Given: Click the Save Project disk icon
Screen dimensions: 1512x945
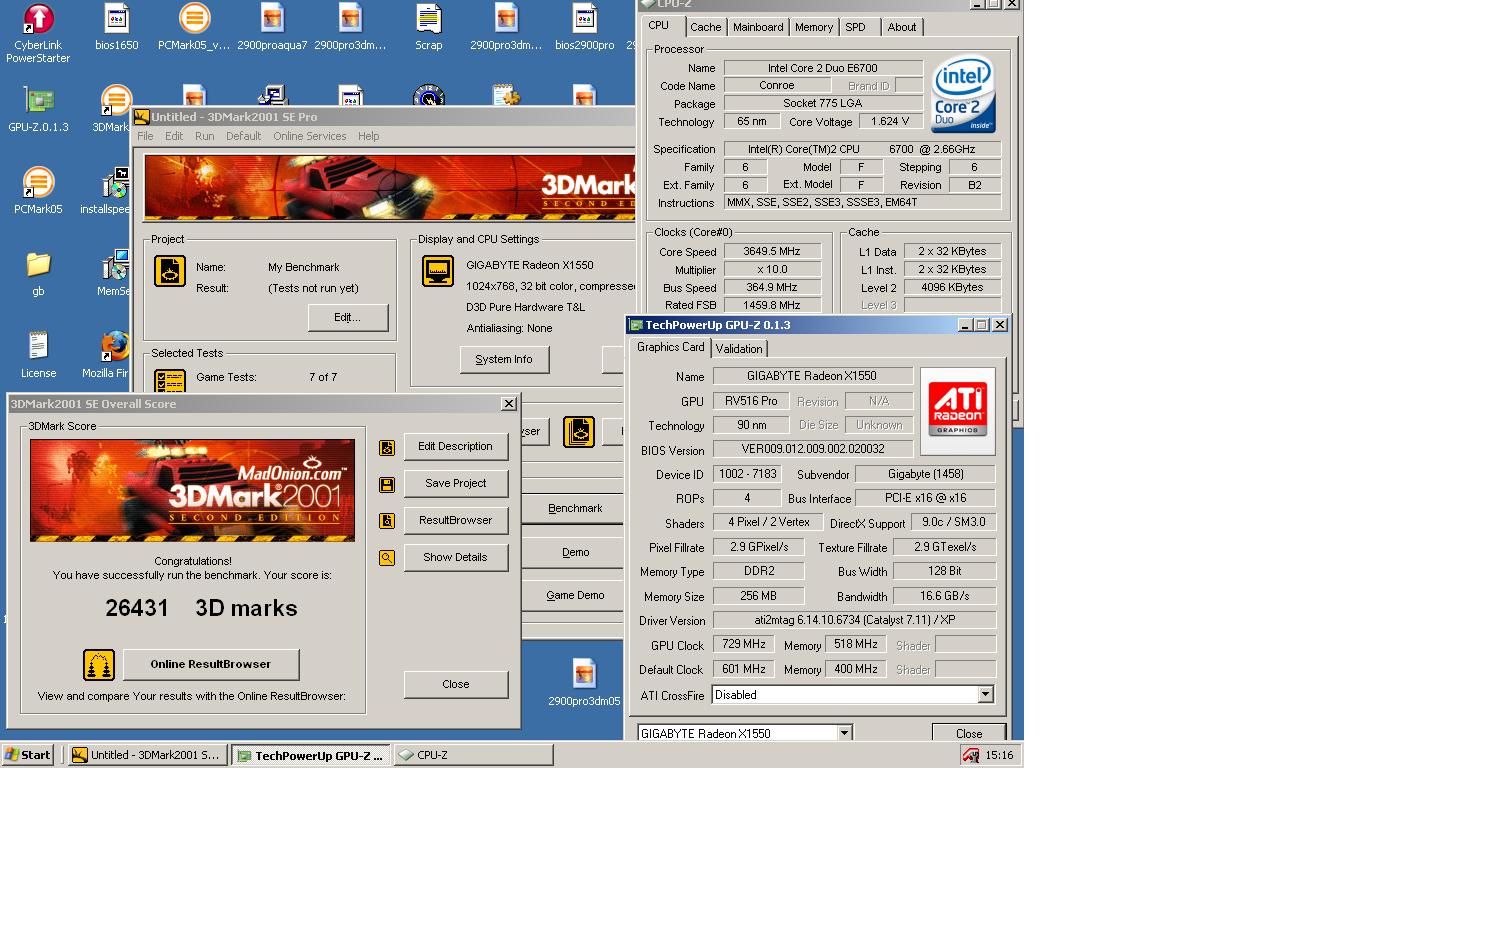Looking at the screenshot, I should (387, 485).
